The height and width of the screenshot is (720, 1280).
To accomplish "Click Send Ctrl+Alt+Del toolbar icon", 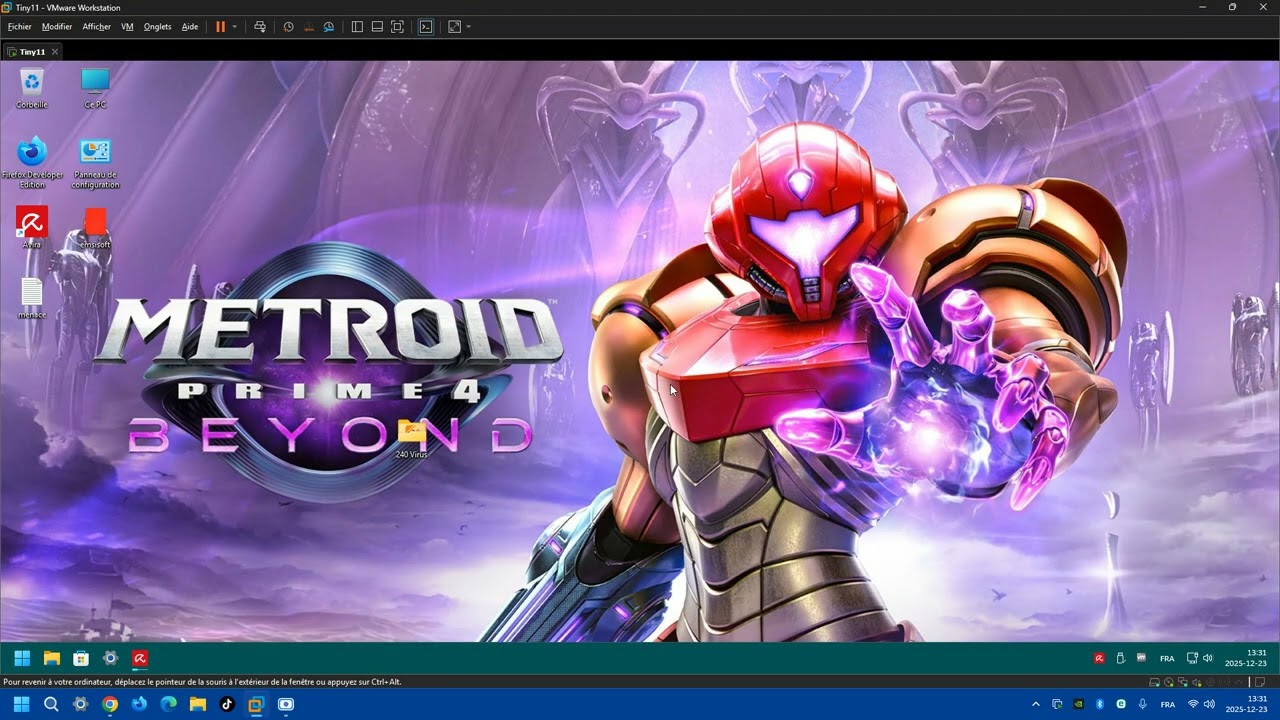I will pos(260,27).
